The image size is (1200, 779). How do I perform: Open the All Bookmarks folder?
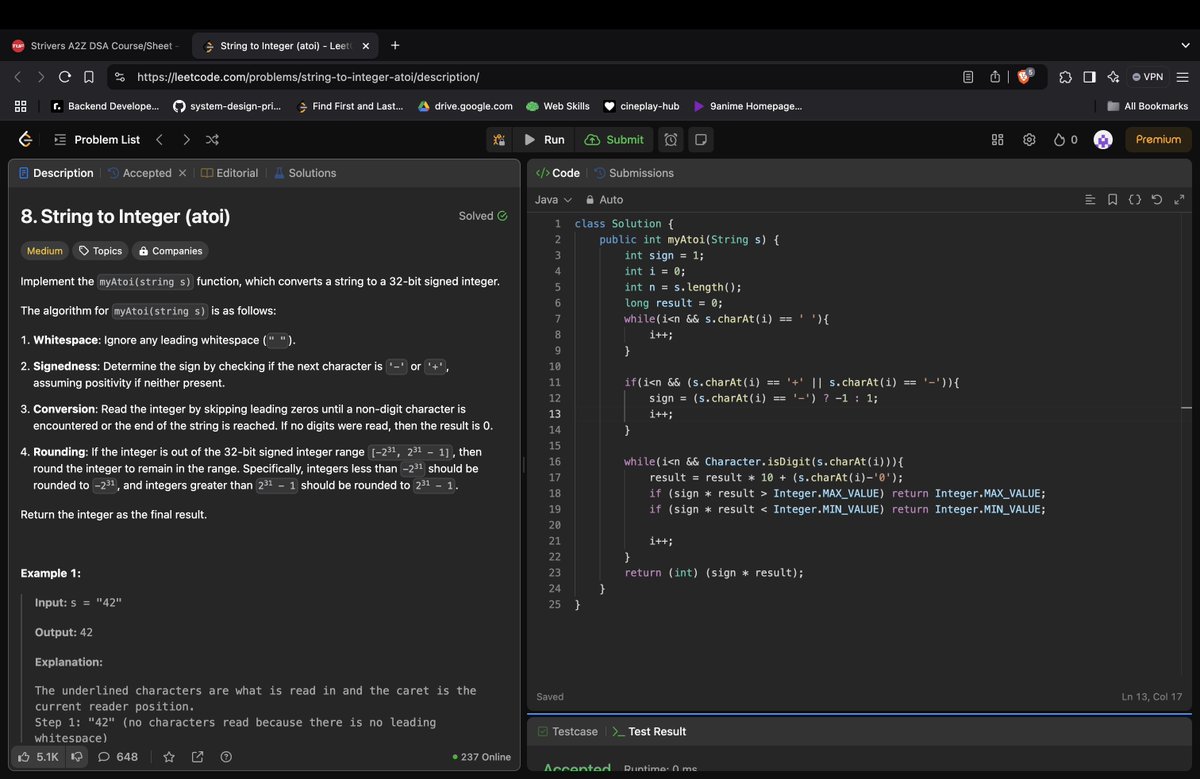(x=1147, y=106)
